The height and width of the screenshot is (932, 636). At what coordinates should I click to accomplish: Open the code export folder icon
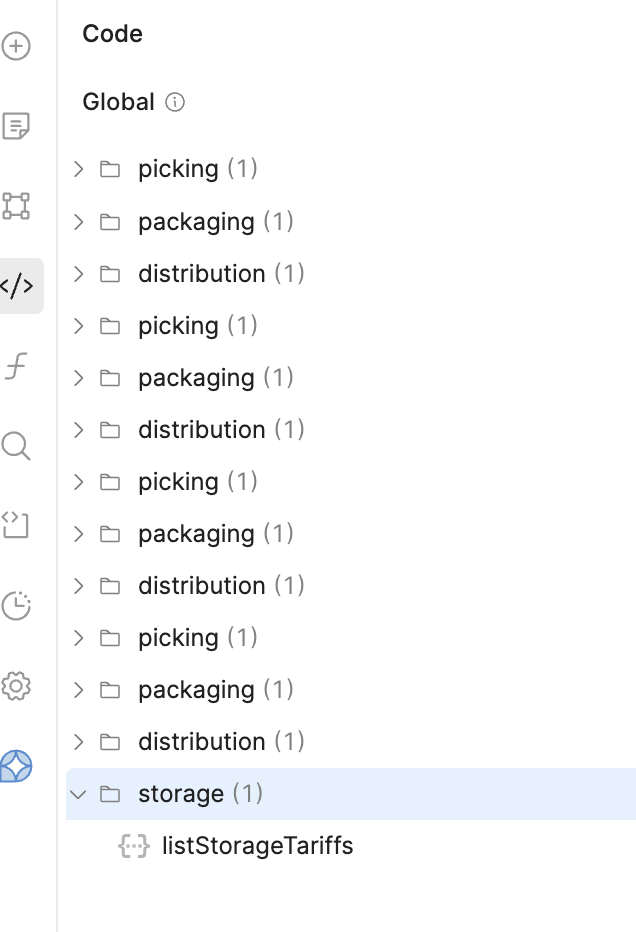17,525
